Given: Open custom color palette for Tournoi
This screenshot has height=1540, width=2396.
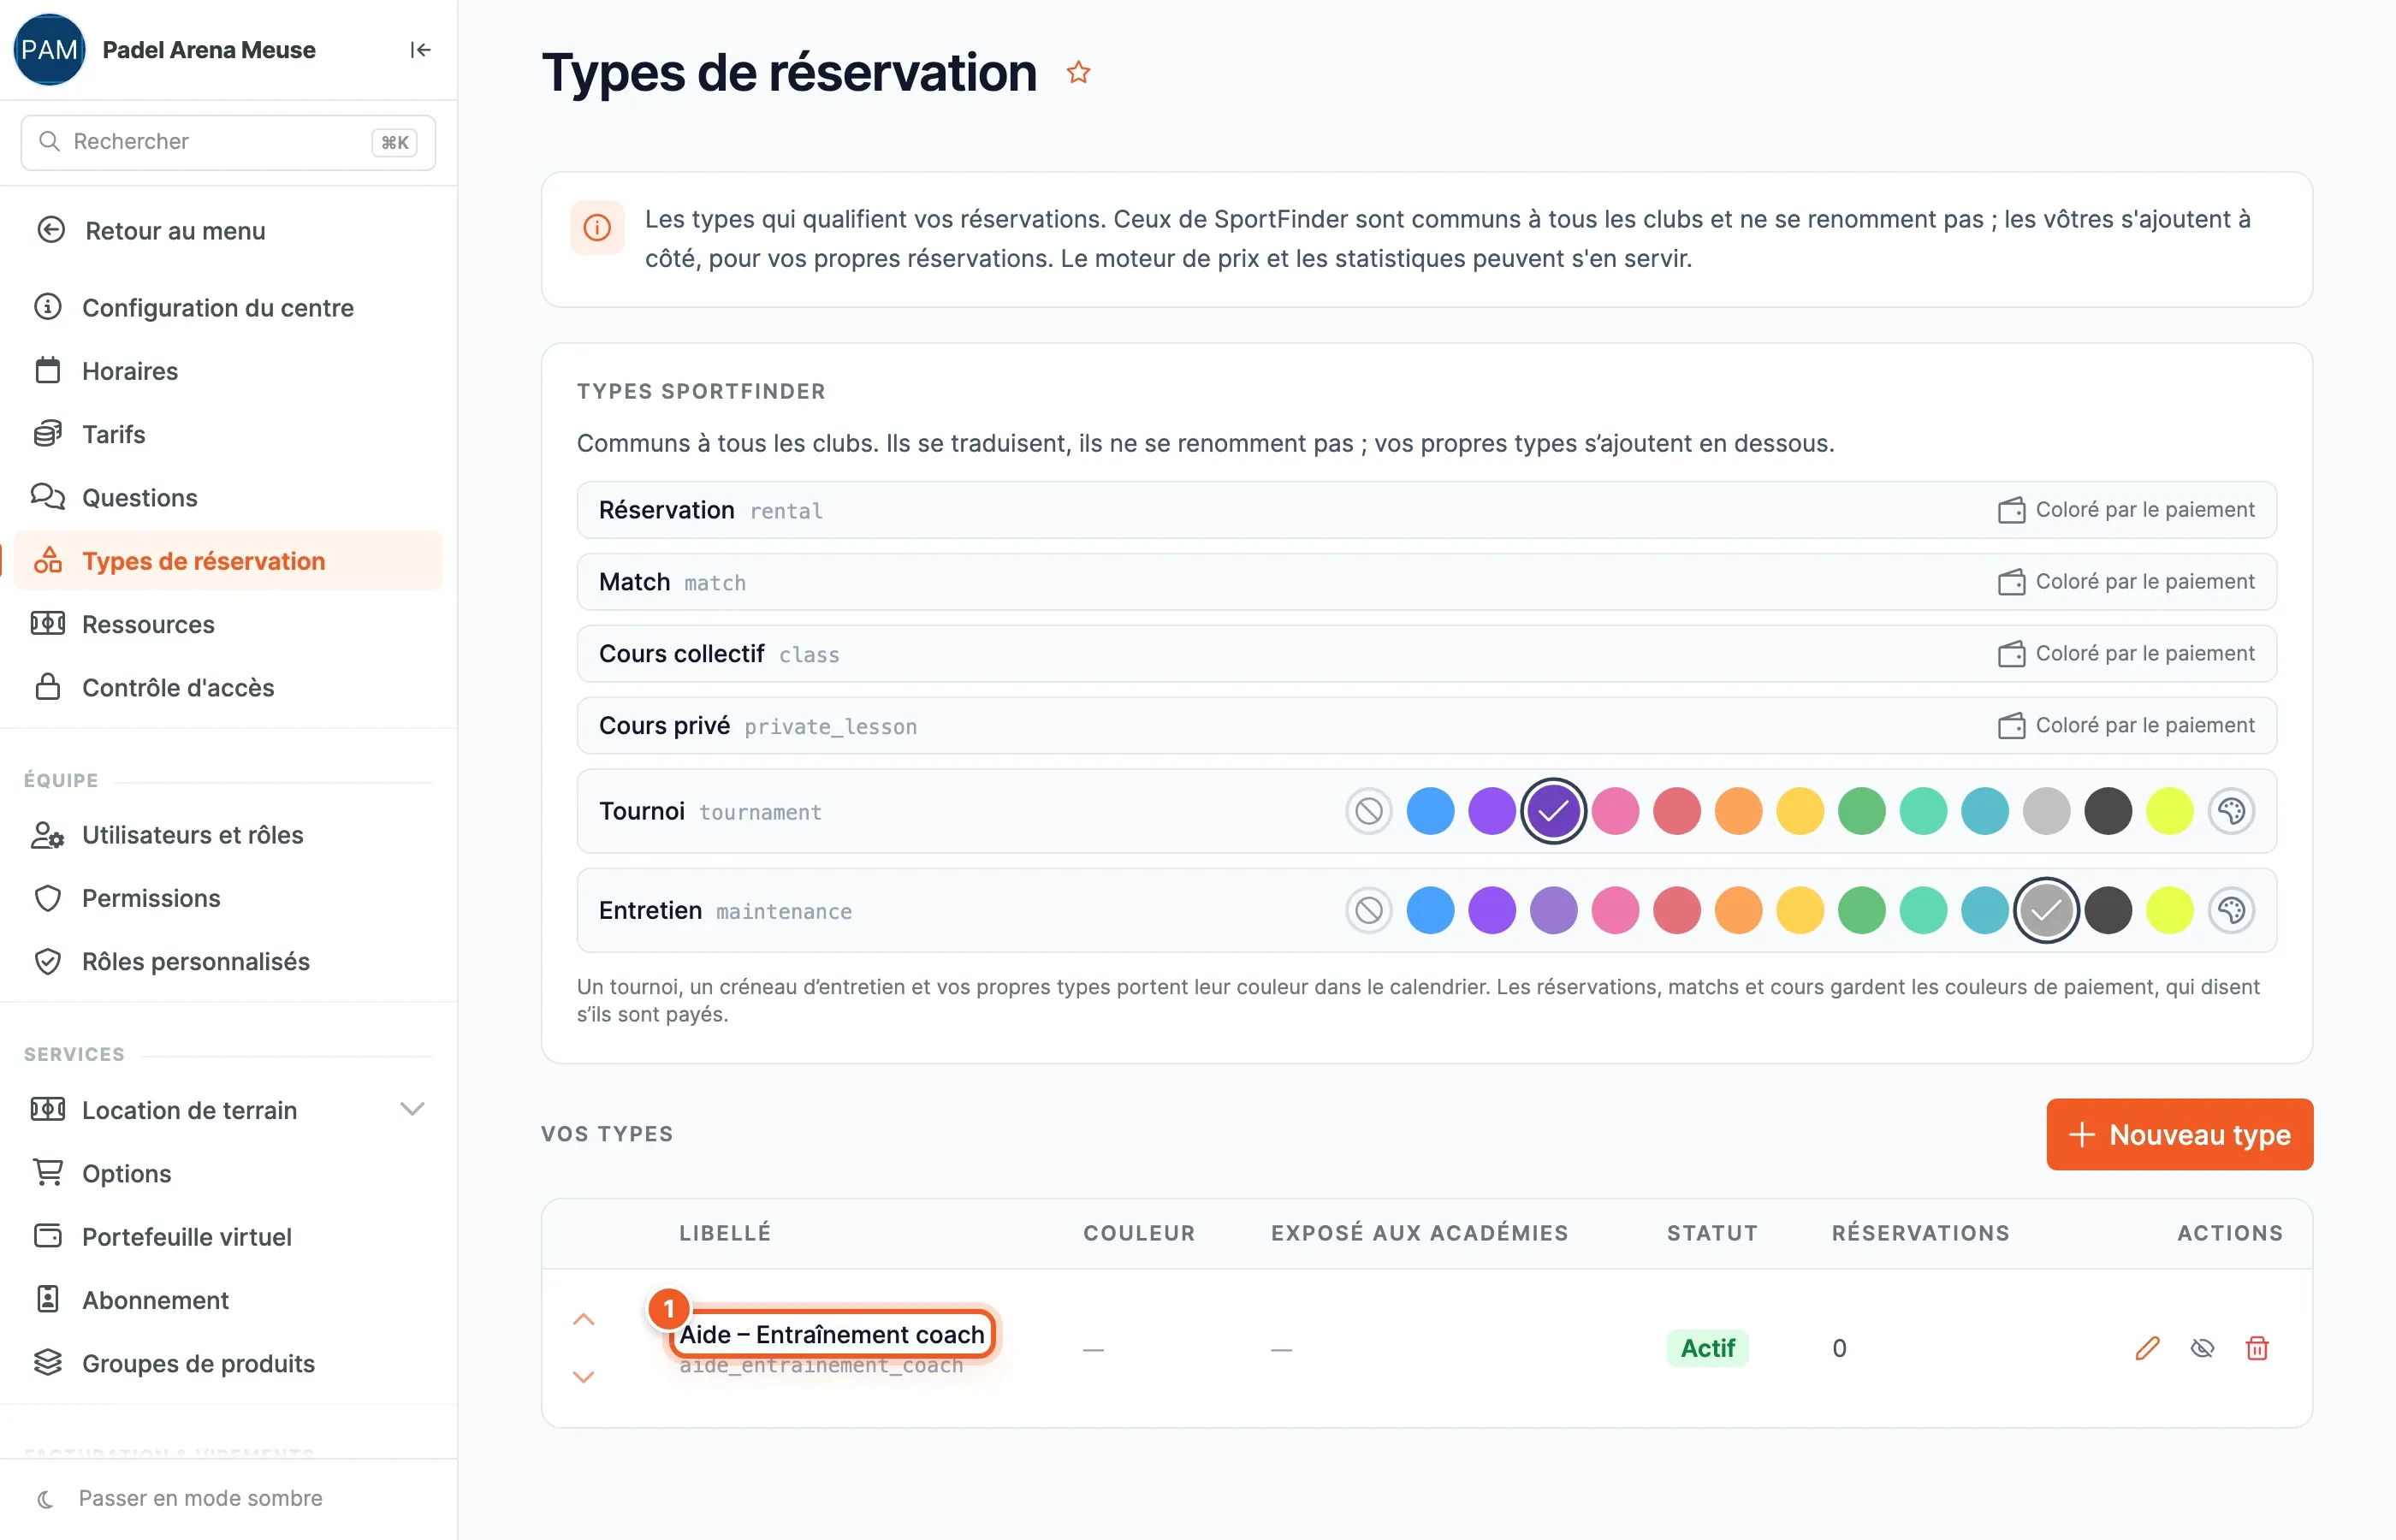Looking at the screenshot, I should [2231, 811].
